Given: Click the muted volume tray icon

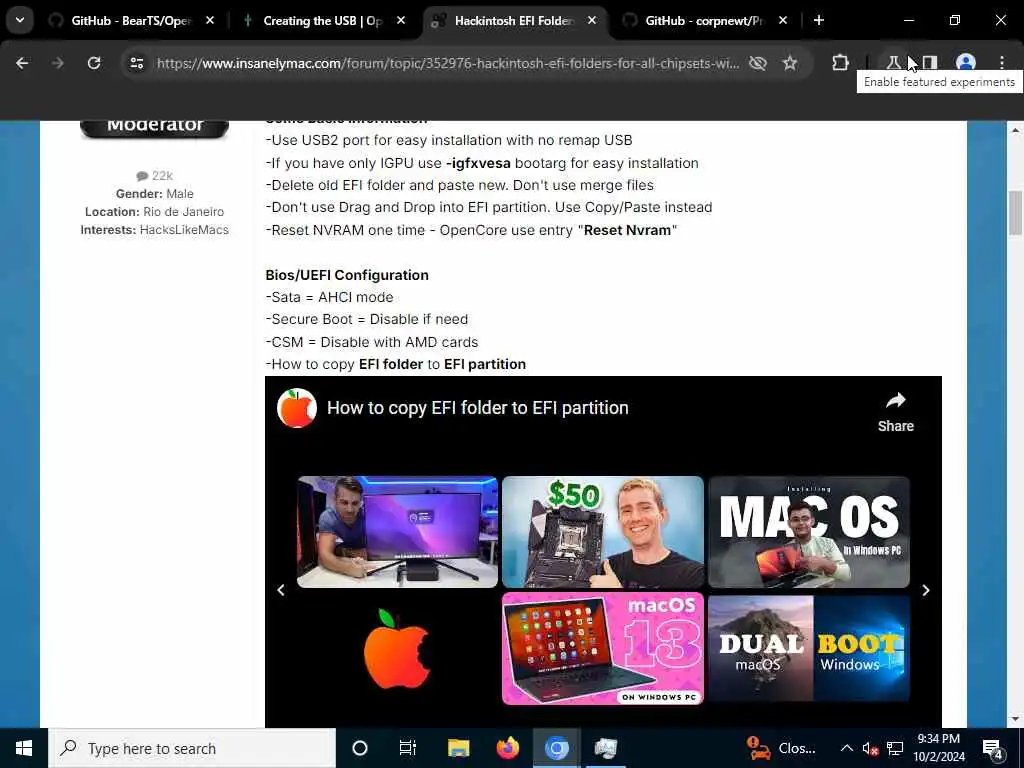Looking at the screenshot, I should point(870,748).
